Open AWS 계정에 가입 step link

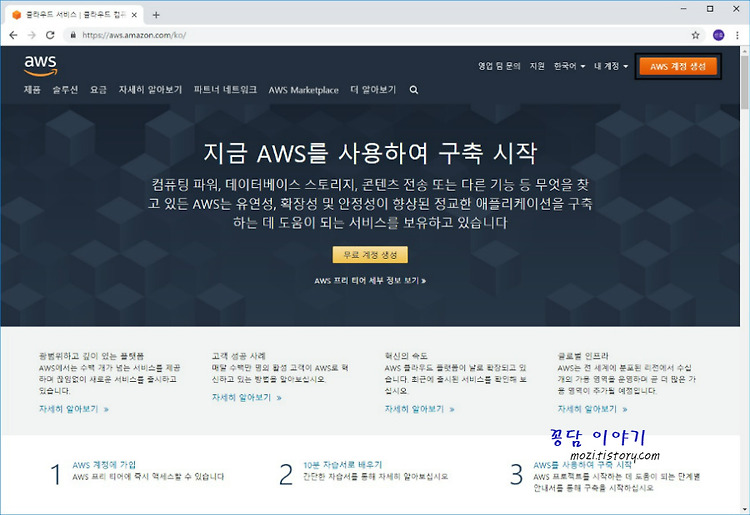(x=104, y=465)
